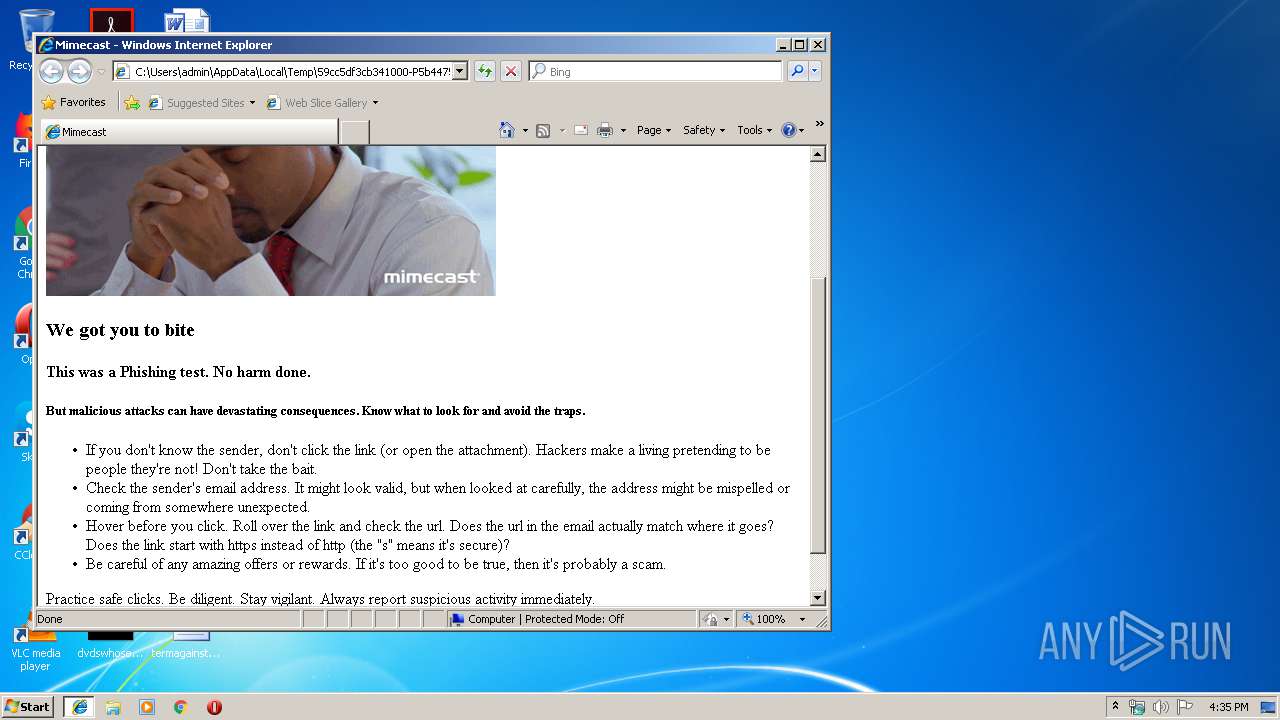Click the scrollbar up arrow

tap(818, 154)
